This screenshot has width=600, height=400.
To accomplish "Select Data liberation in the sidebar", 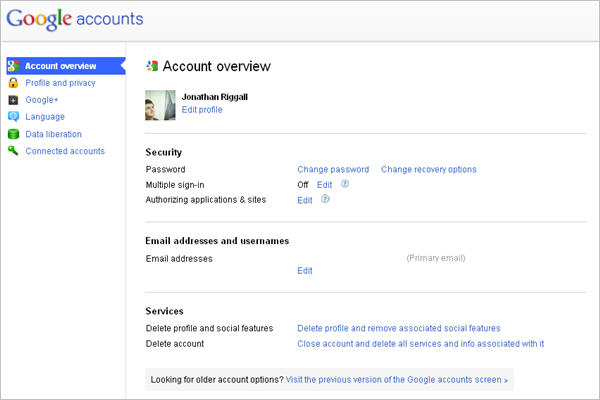I will (x=53, y=134).
